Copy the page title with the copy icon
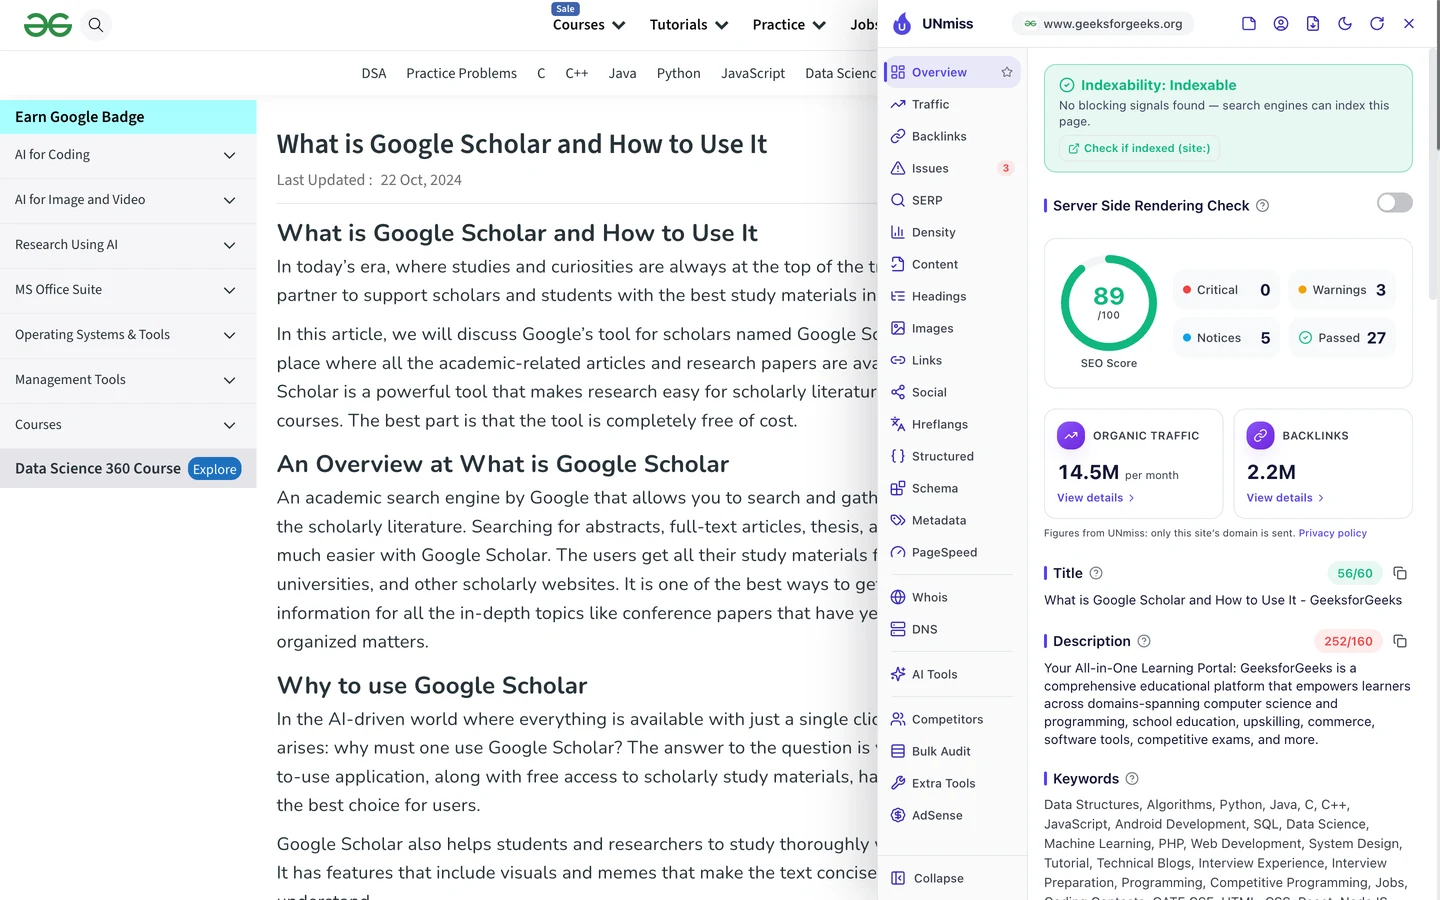The image size is (1440, 900). [1400, 573]
